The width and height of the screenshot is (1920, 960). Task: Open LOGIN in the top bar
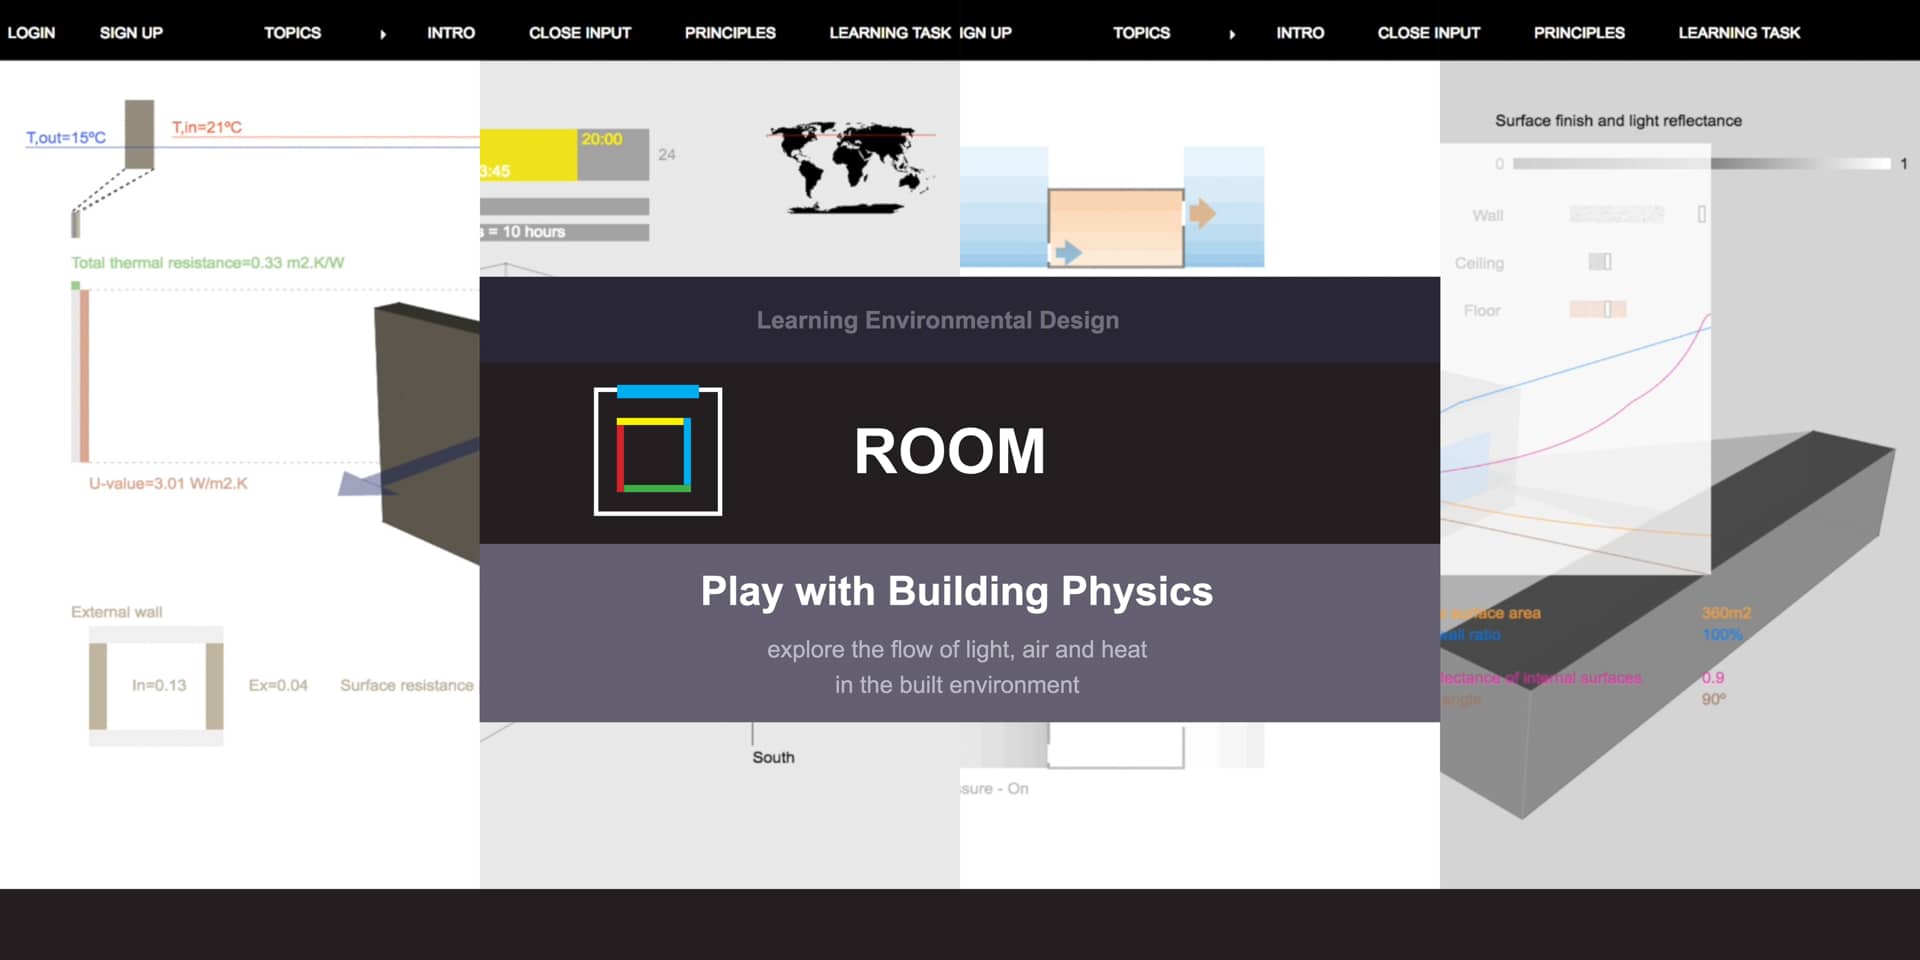[31, 33]
